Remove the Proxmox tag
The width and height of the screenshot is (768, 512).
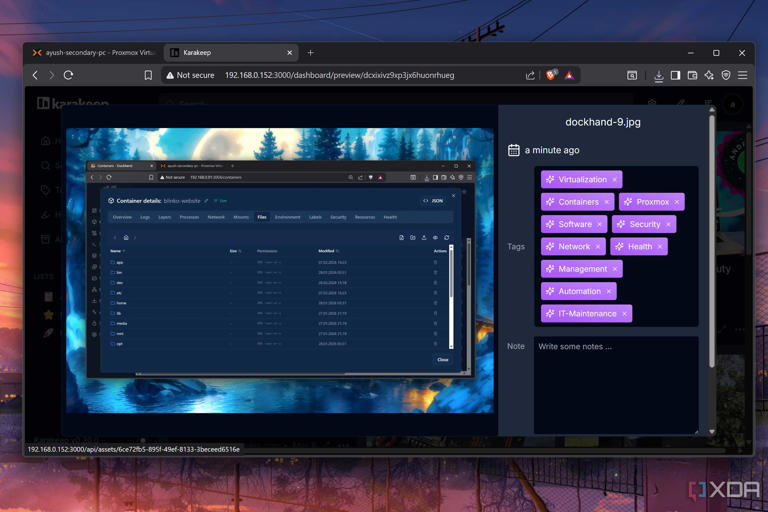click(677, 202)
